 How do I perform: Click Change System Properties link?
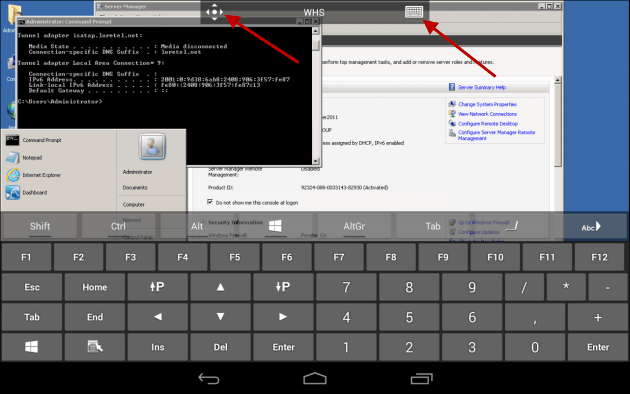point(487,104)
